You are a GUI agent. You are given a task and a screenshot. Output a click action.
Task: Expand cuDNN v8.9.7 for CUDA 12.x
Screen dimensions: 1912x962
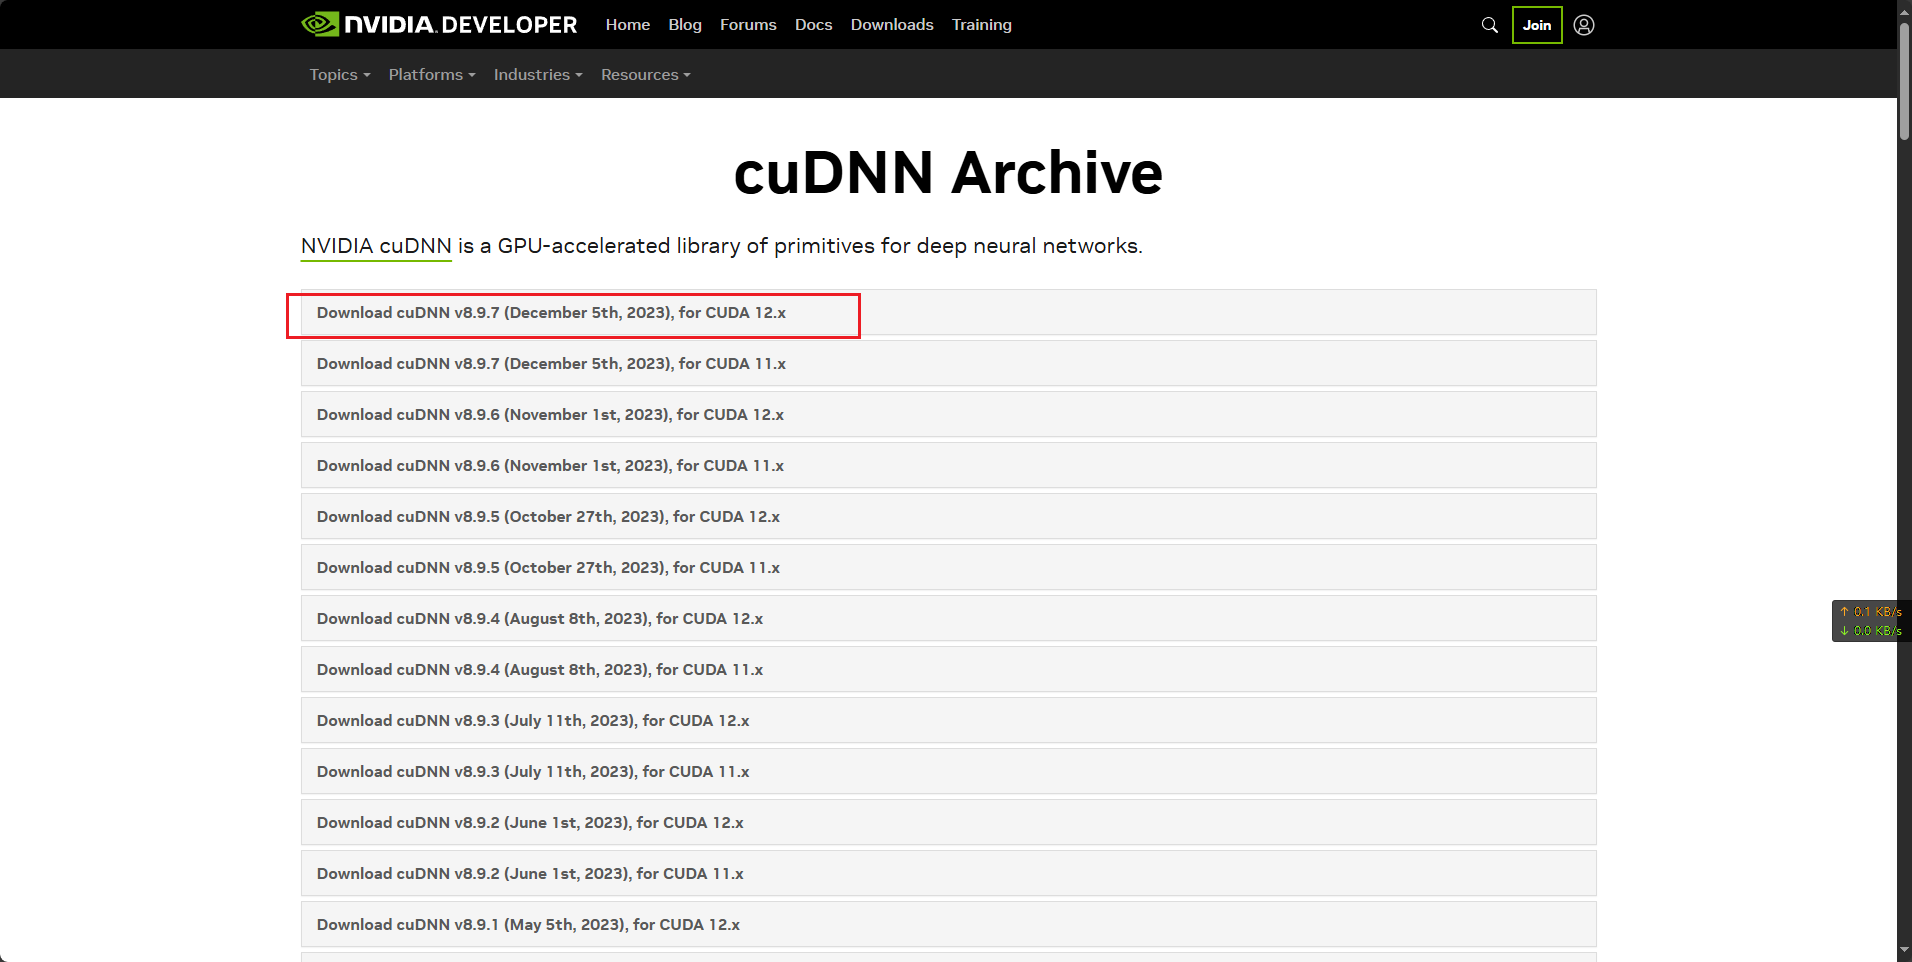point(551,313)
